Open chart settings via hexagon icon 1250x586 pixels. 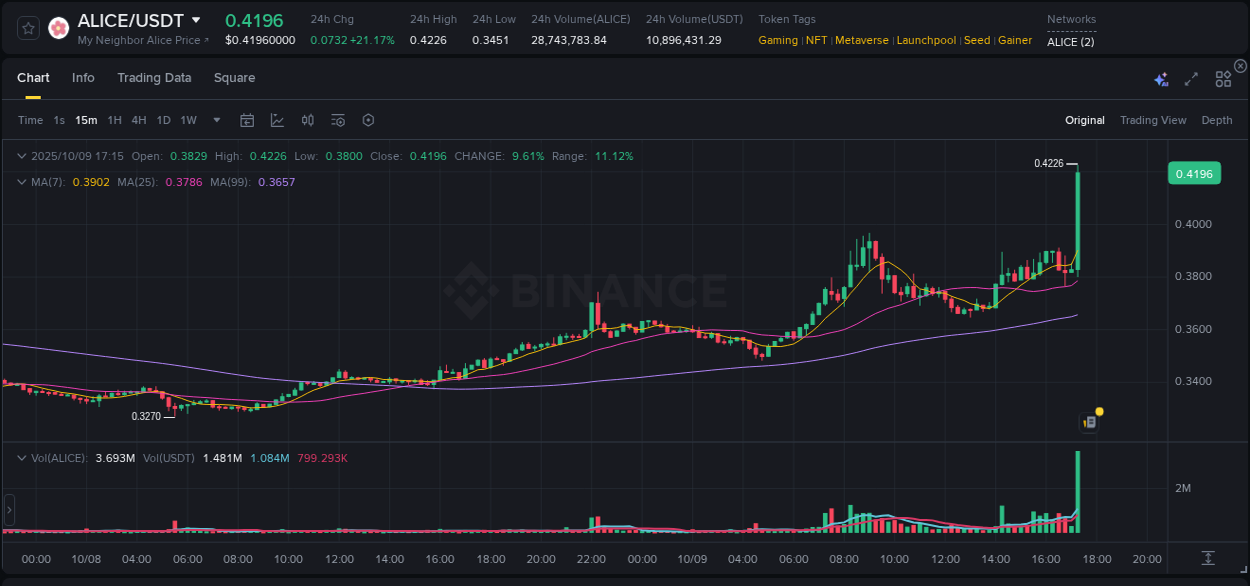[368, 120]
